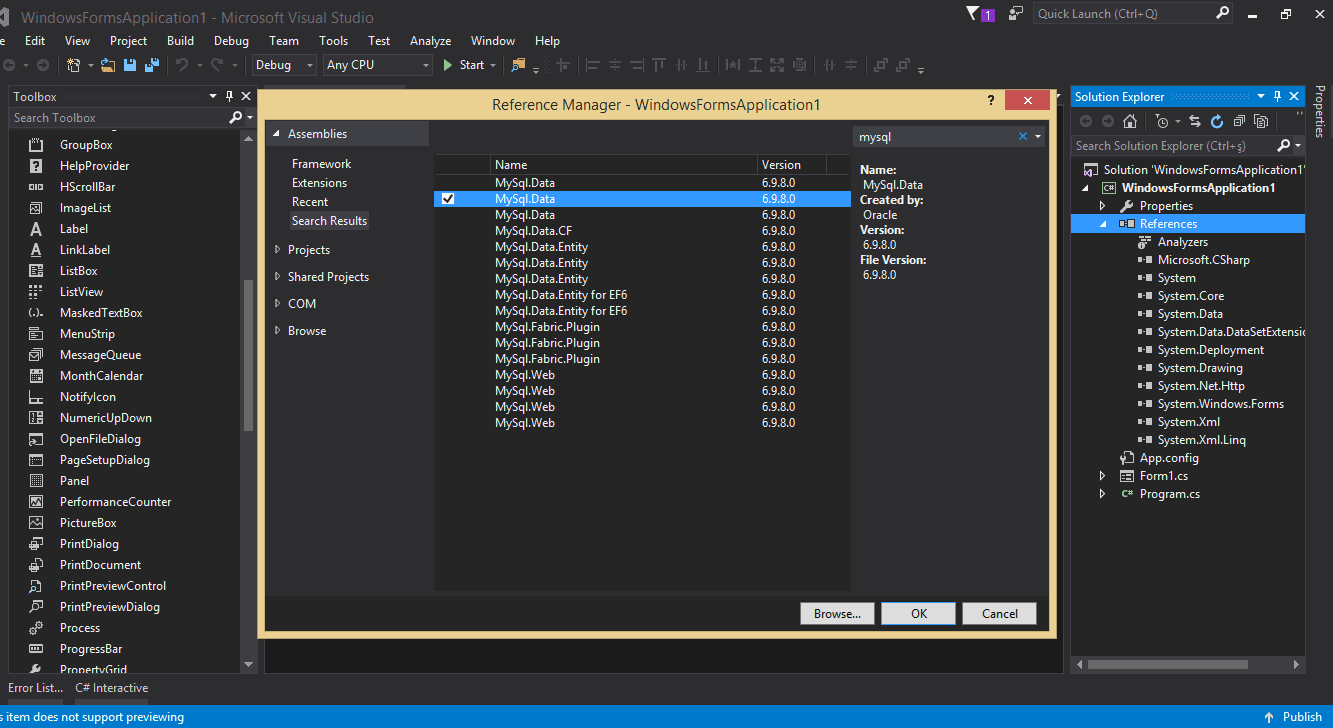Click Refresh in Solution Explorer toolbar
This screenshot has height=728, width=1333.
(x=1217, y=121)
